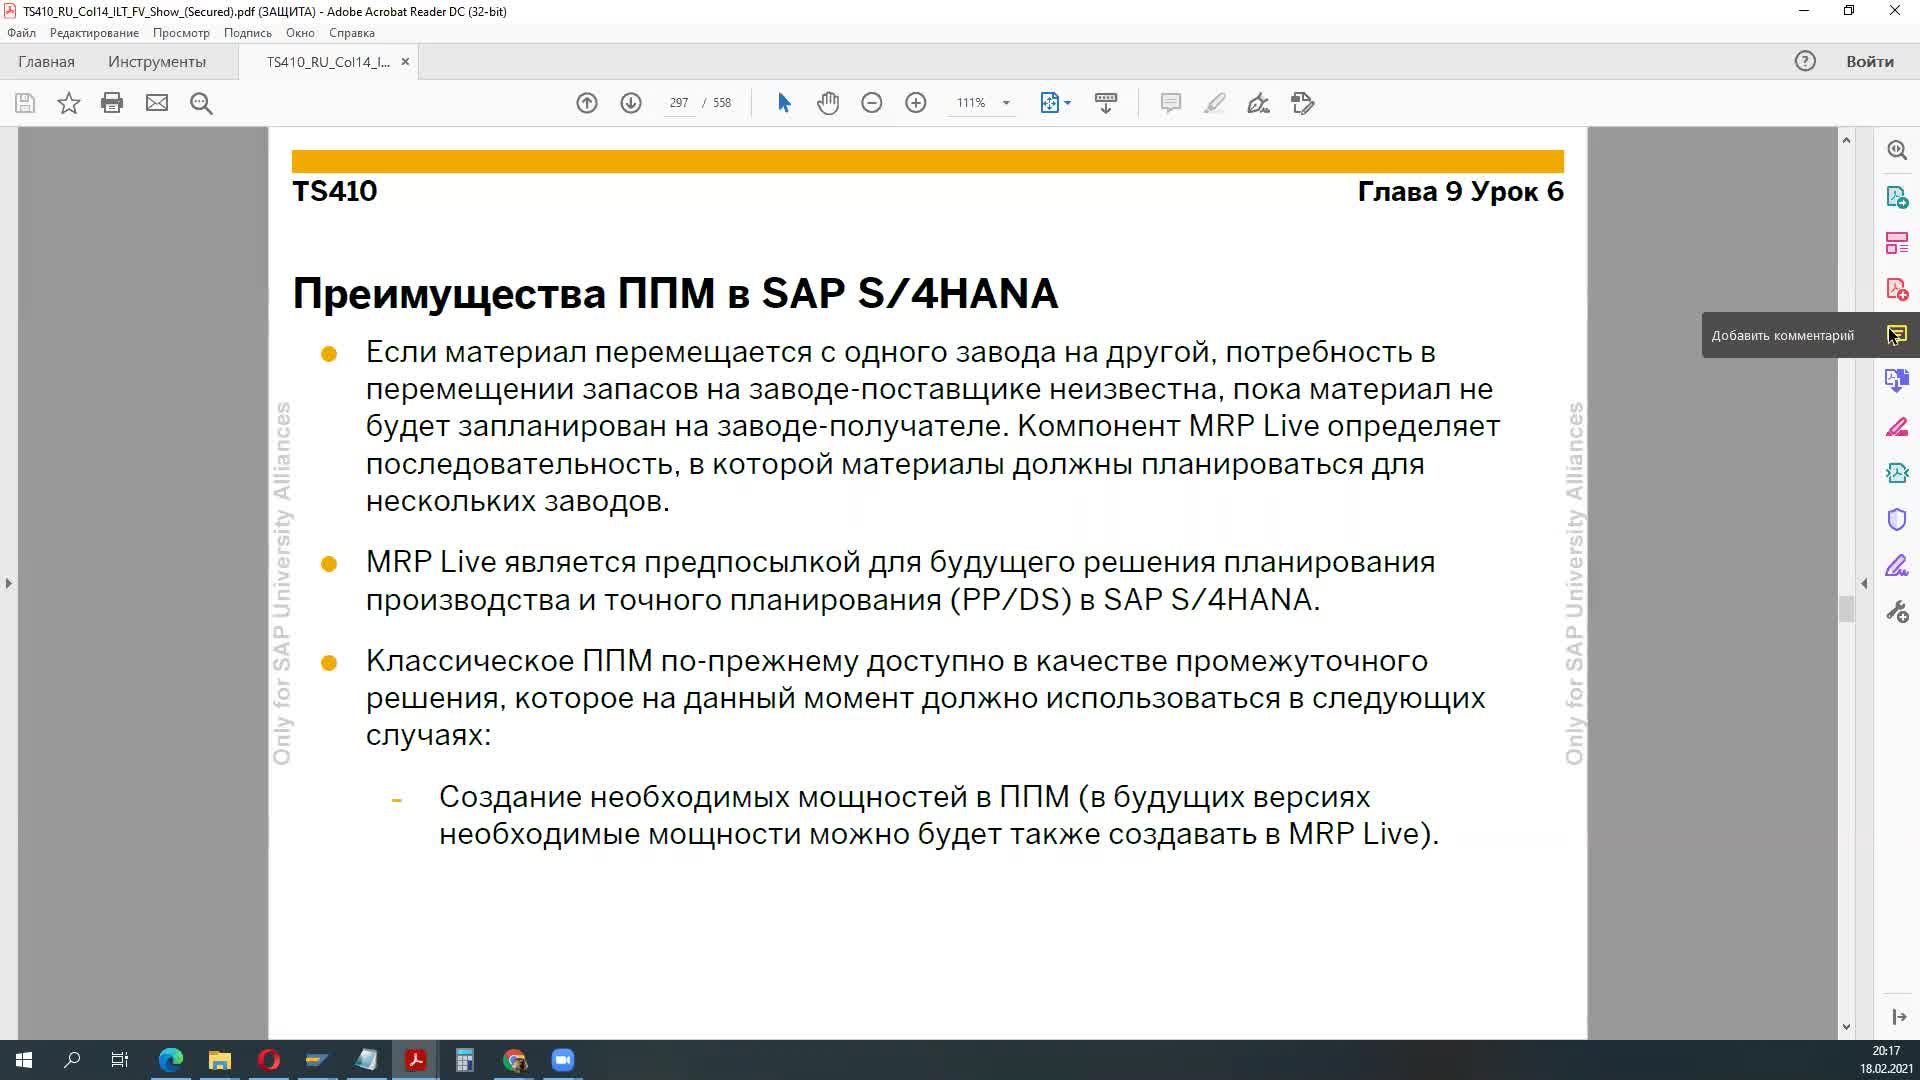Open the Файл menu

pos(21,33)
